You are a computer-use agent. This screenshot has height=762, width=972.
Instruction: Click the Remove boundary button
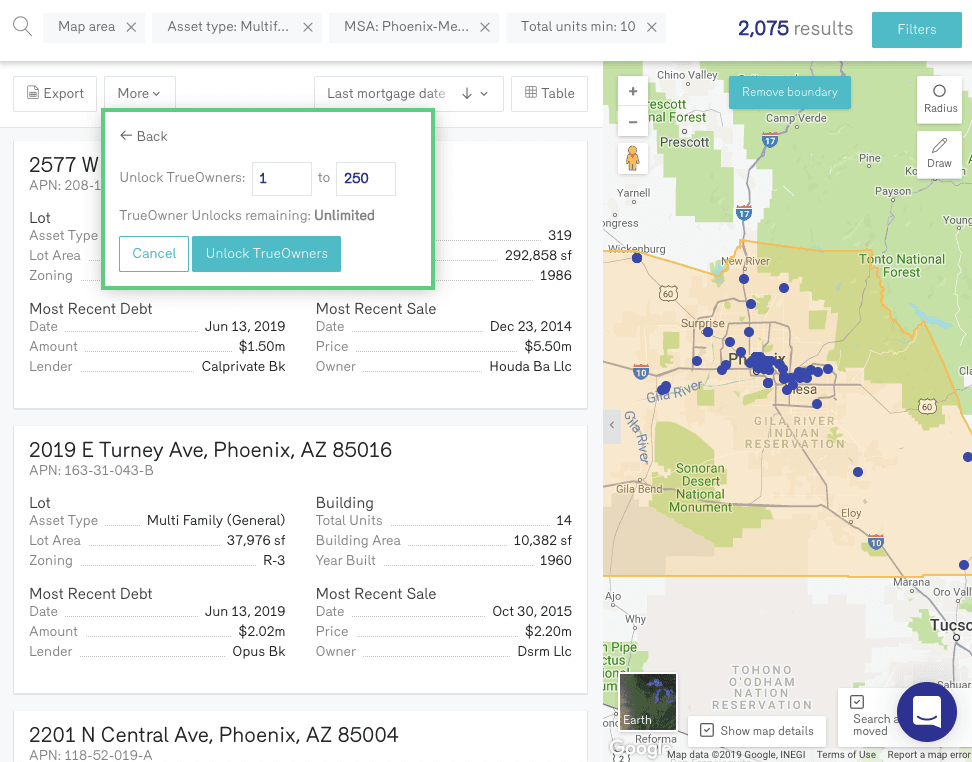789,92
